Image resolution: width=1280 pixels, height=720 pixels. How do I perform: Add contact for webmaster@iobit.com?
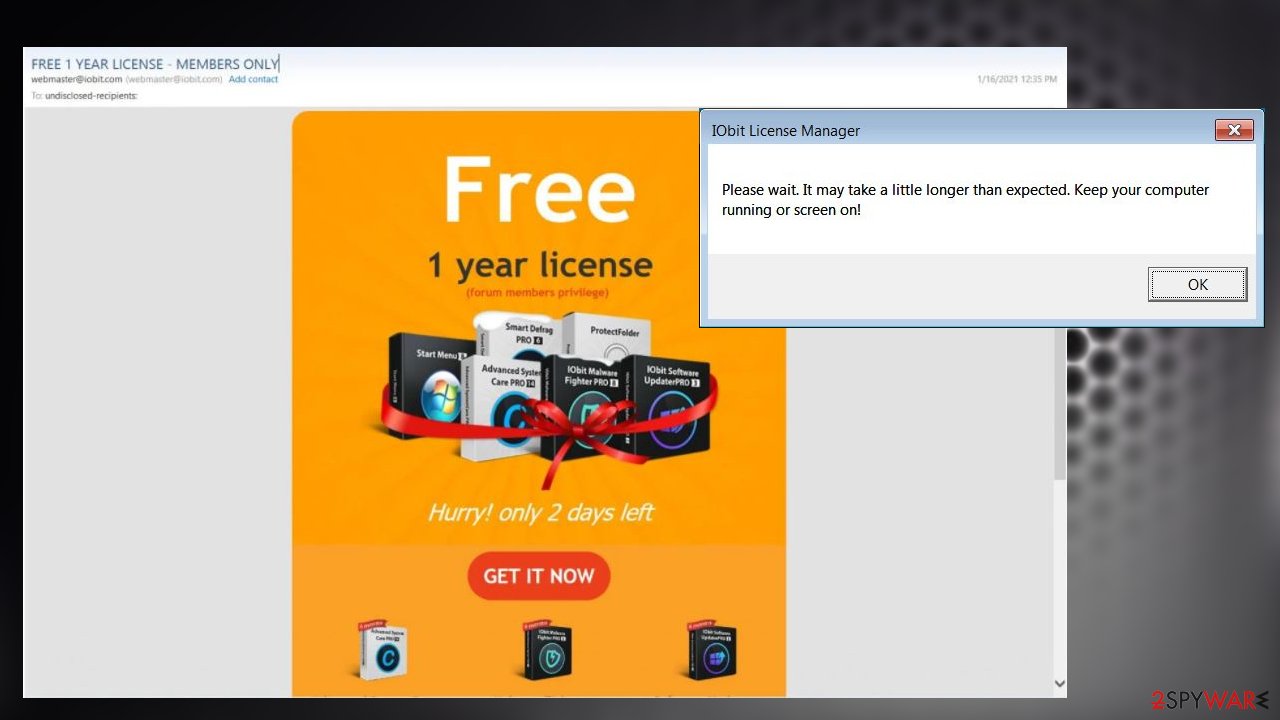coord(253,79)
